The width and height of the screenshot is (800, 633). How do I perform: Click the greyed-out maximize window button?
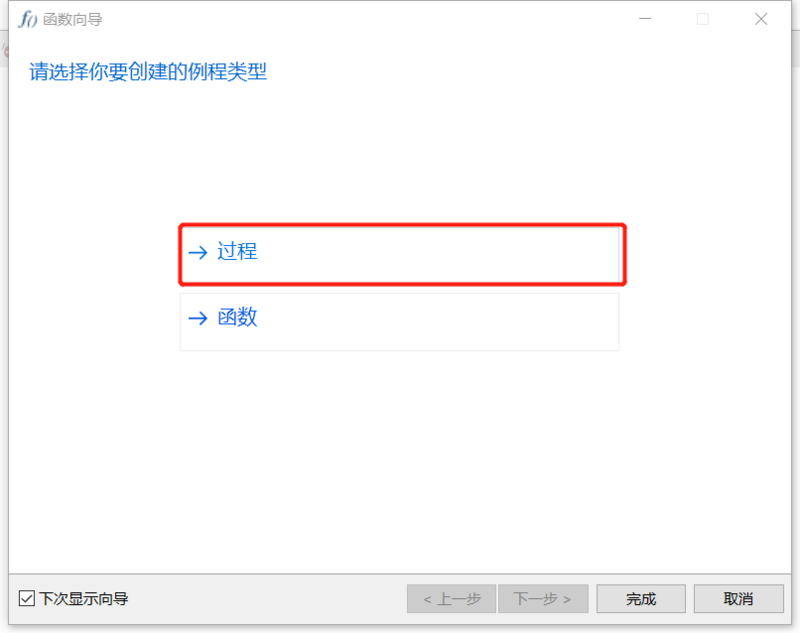tap(703, 19)
